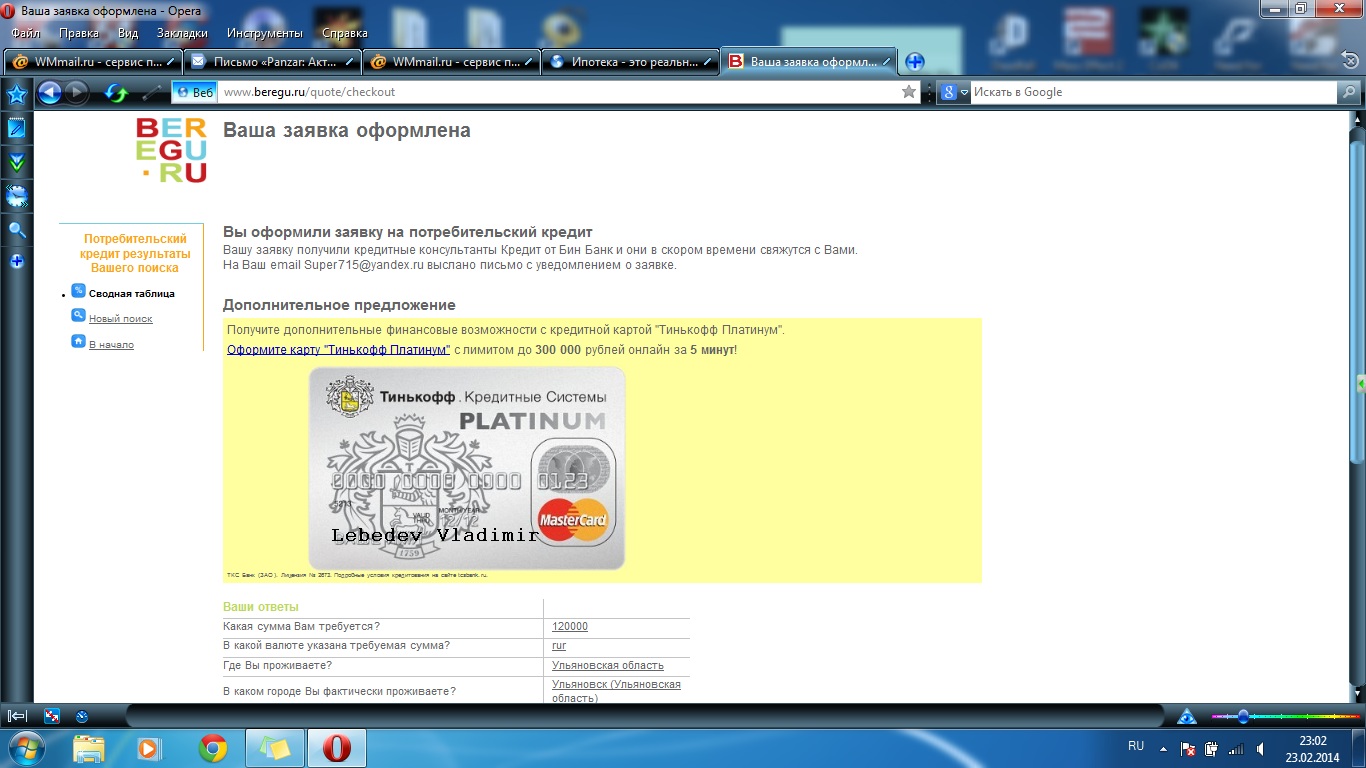Screen dimensions: 1366x768
Task: Click the Веб security badge in address bar
Action: (x=194, y=92)
